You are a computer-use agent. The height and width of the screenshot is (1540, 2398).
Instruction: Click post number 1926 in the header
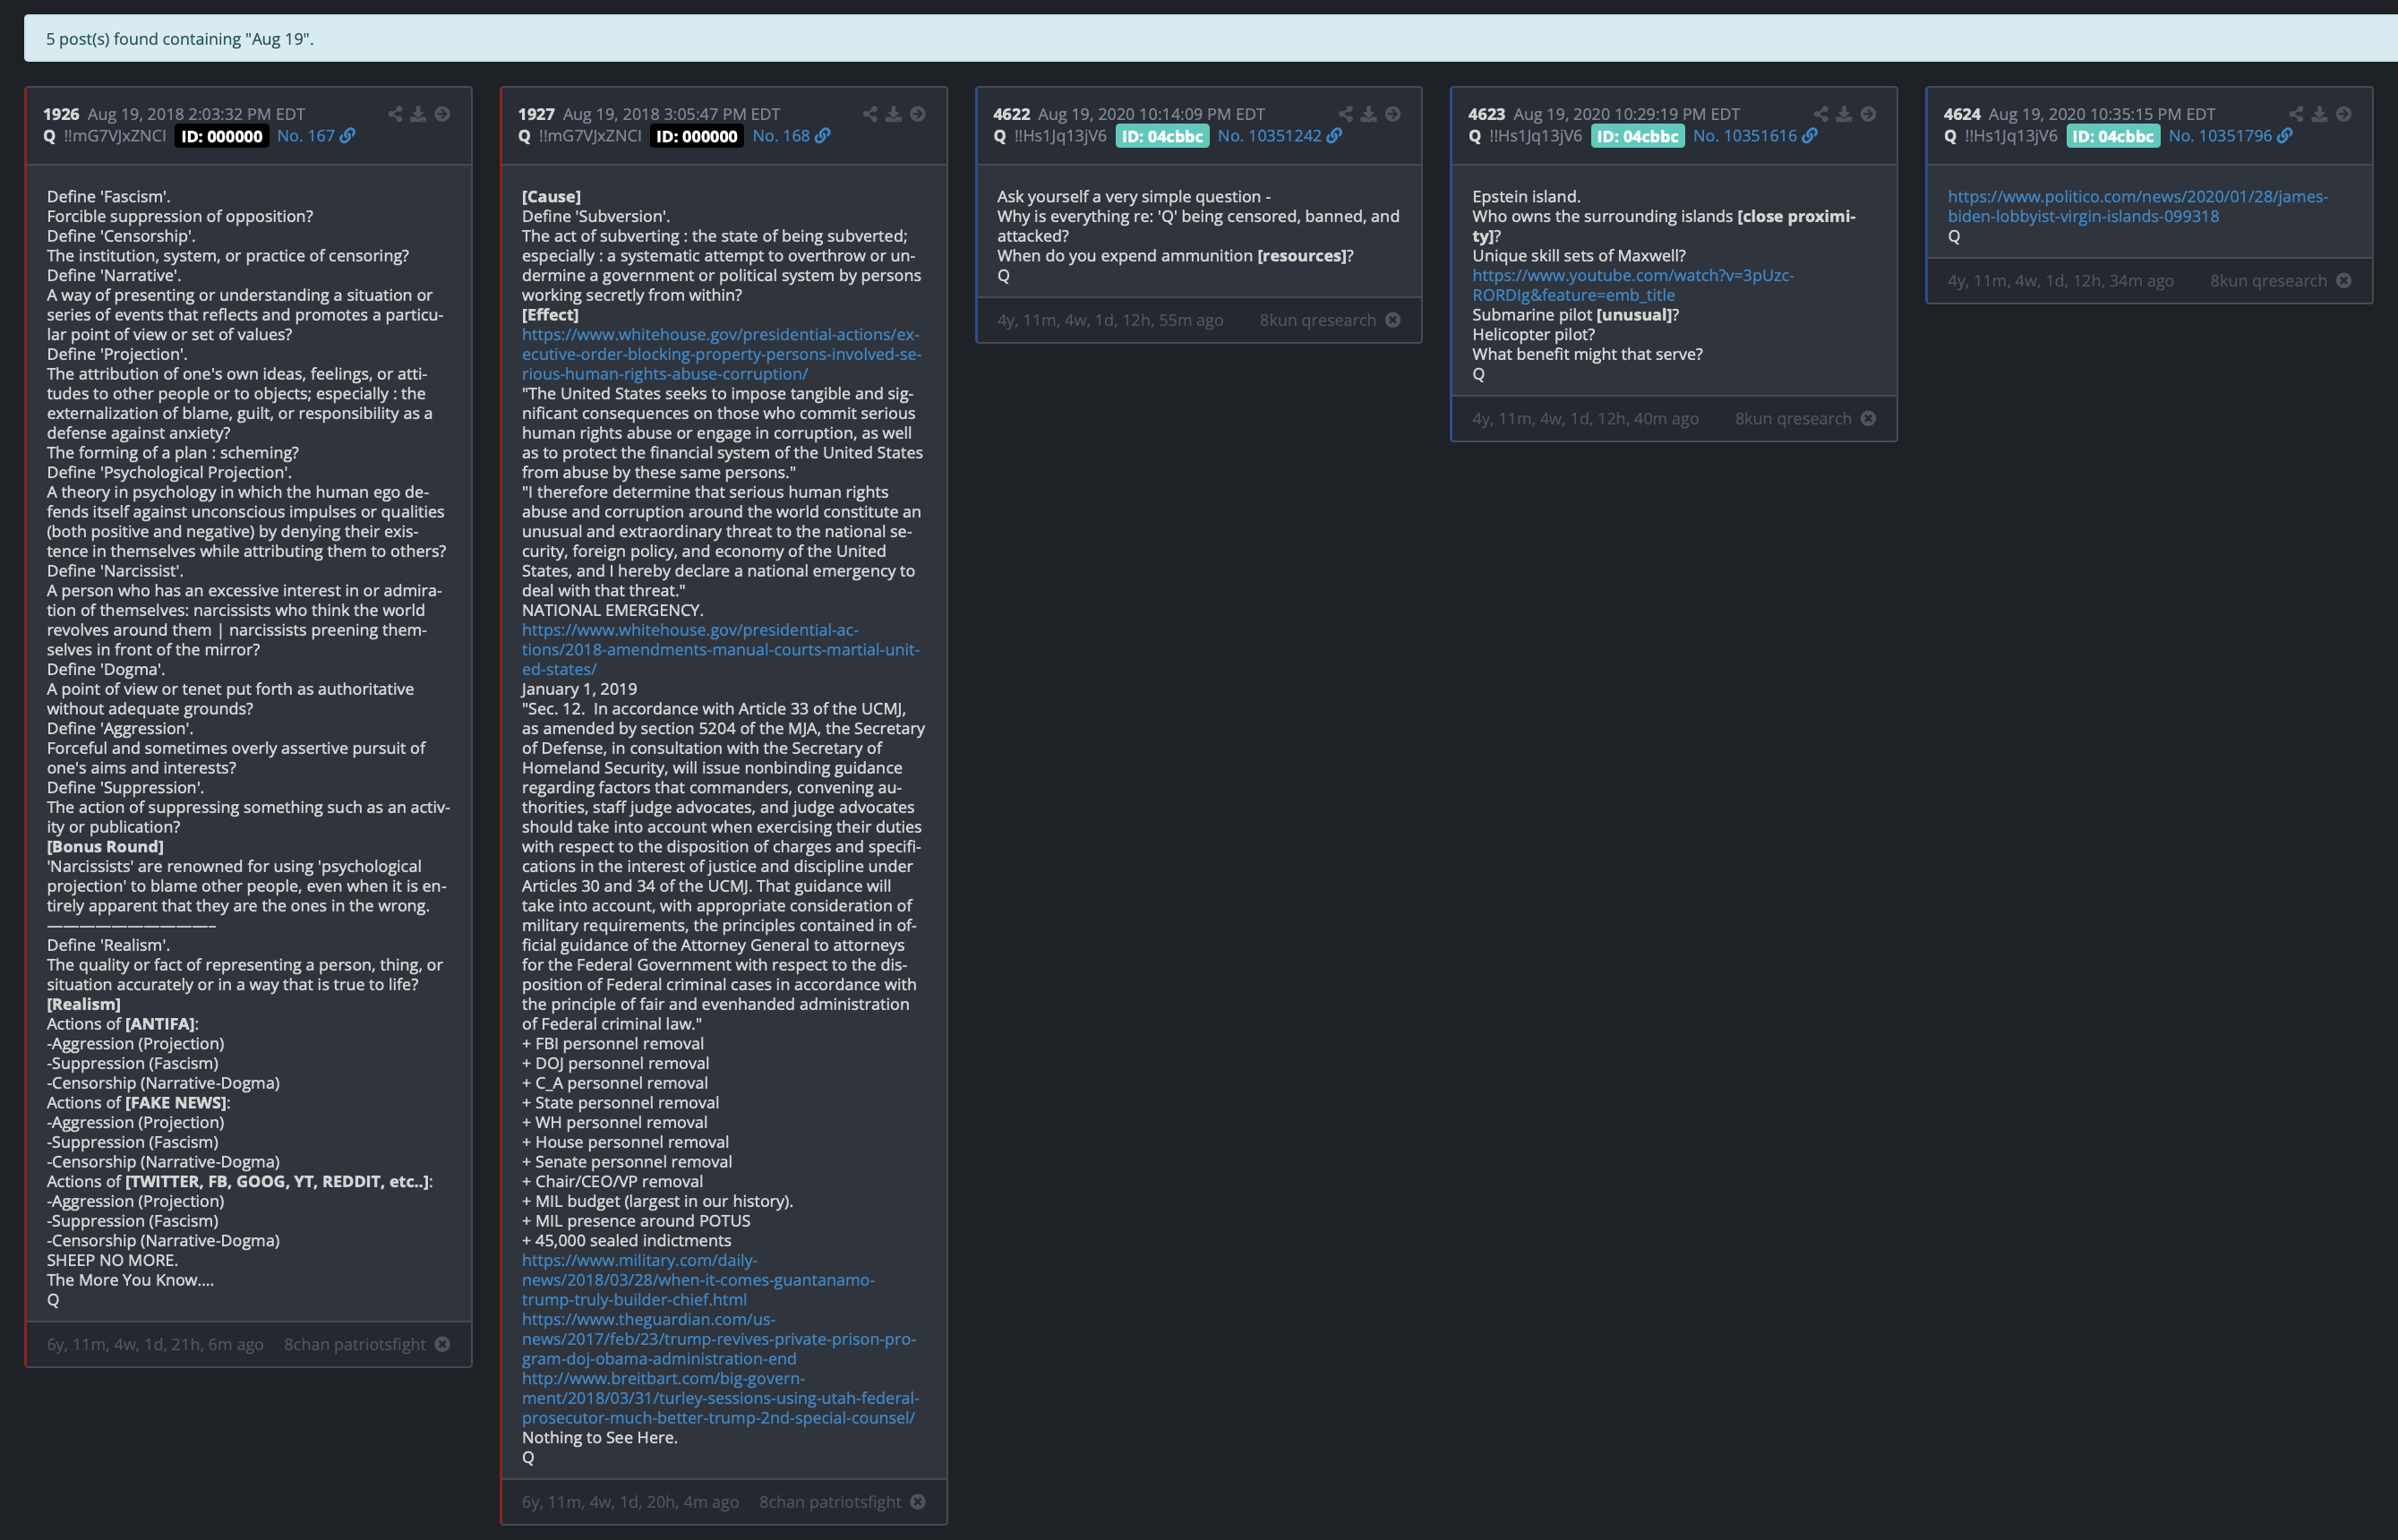click(x=61, y=114)
